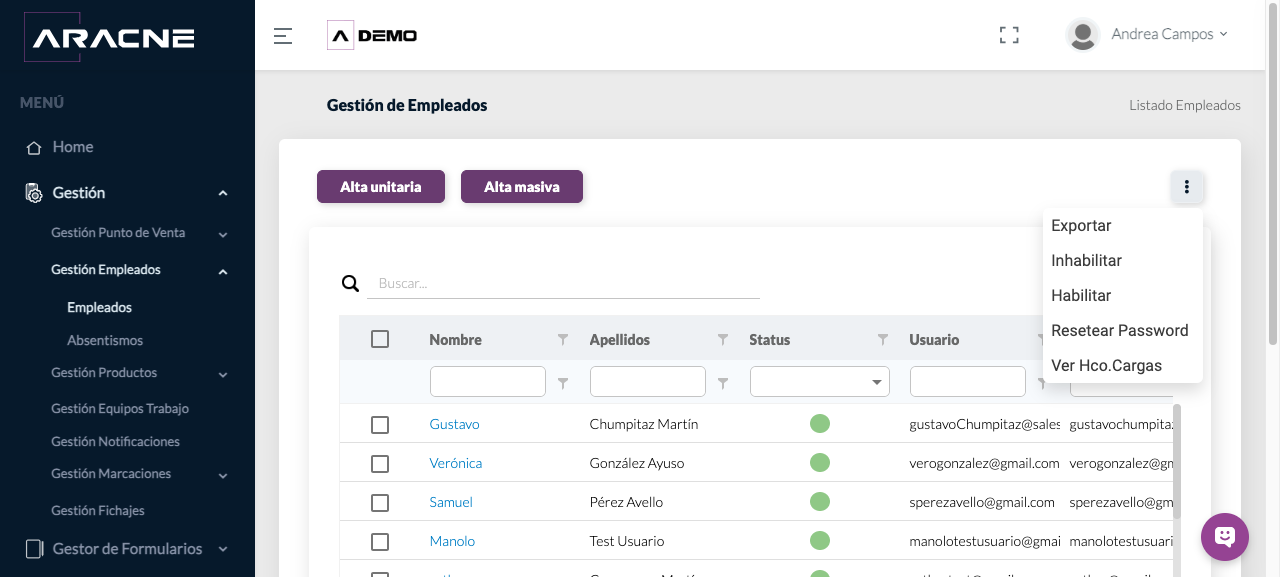Expand Gestión Marcaciones submenu
The width and height of the screenshot is (1280, 577).
point(223,475)
